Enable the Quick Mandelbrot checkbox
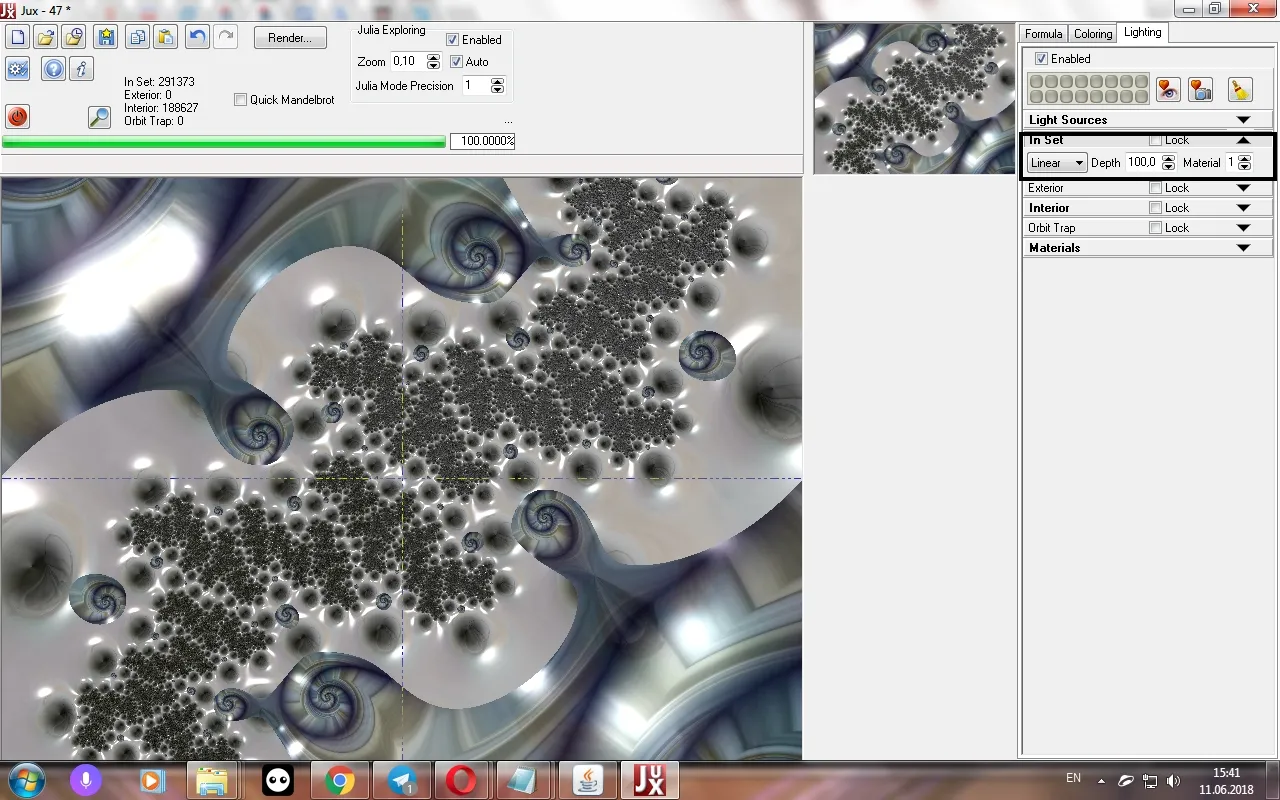 [240, 100]
